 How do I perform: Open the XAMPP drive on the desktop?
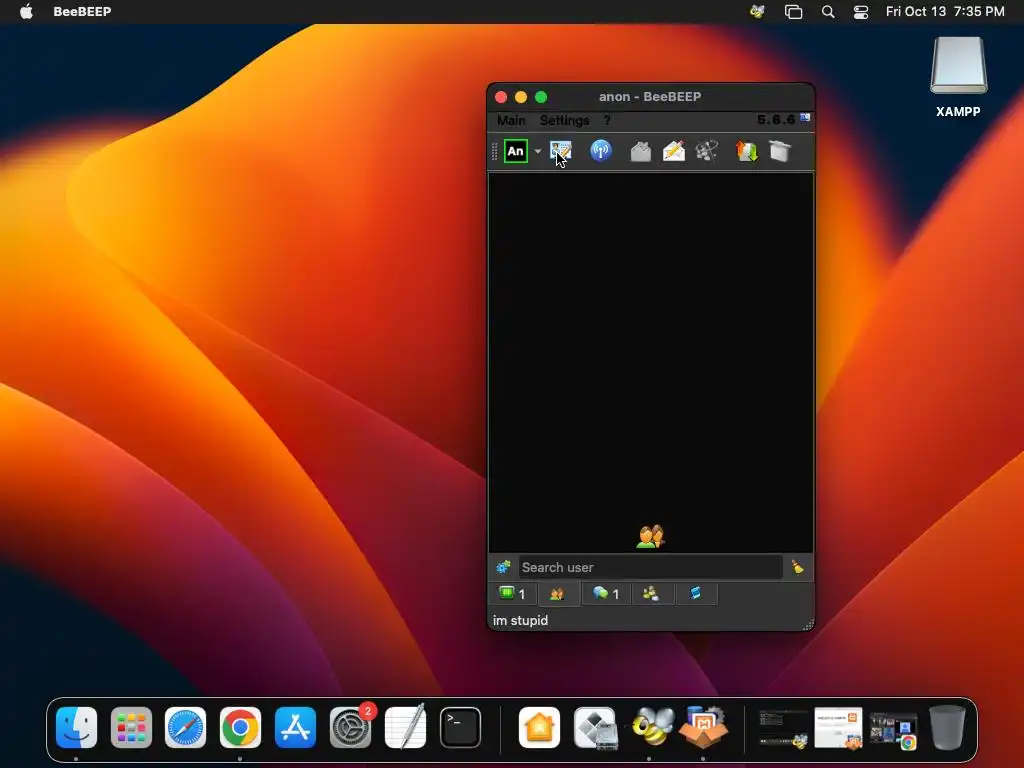[958, 77]
